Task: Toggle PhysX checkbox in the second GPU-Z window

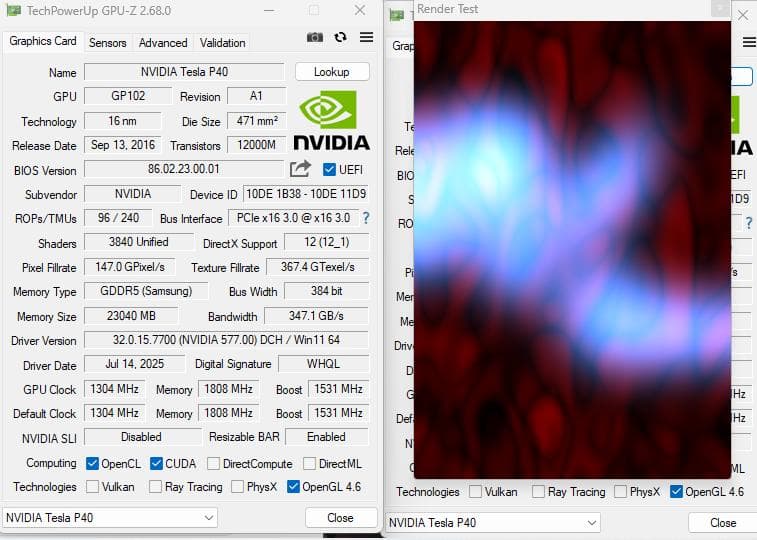Action: pyautogui.click(x=620, y=491)
